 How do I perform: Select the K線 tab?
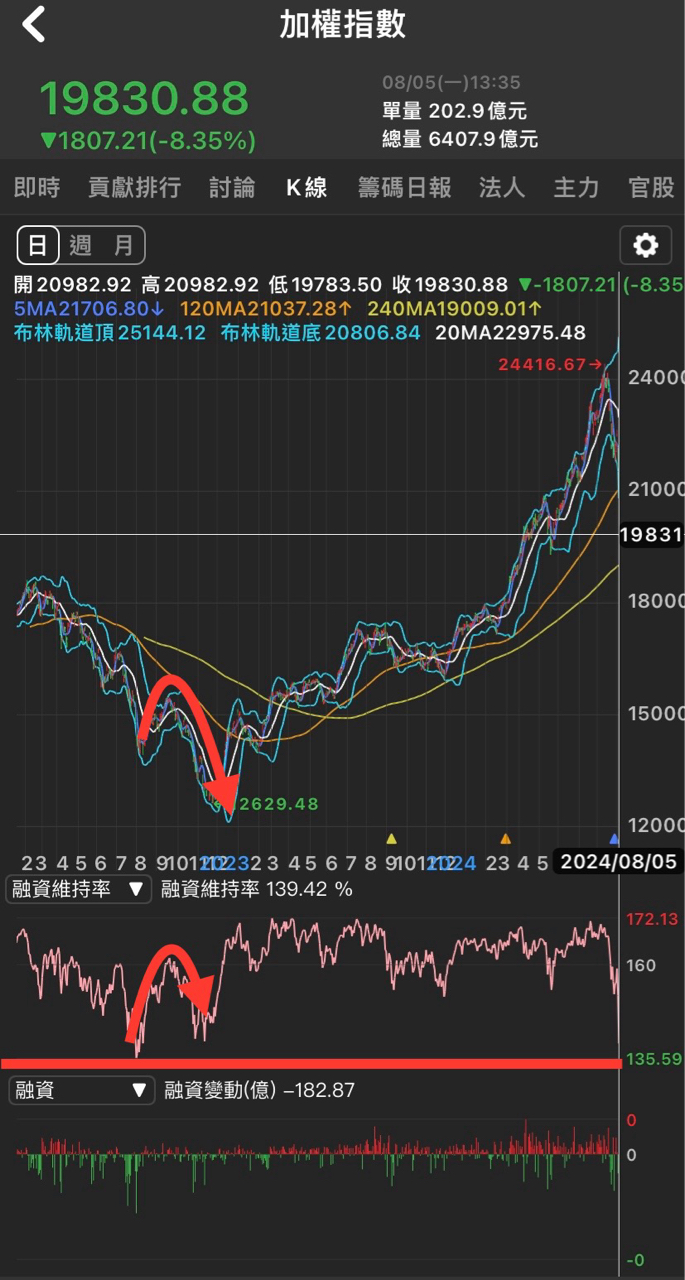pos(306,187)
